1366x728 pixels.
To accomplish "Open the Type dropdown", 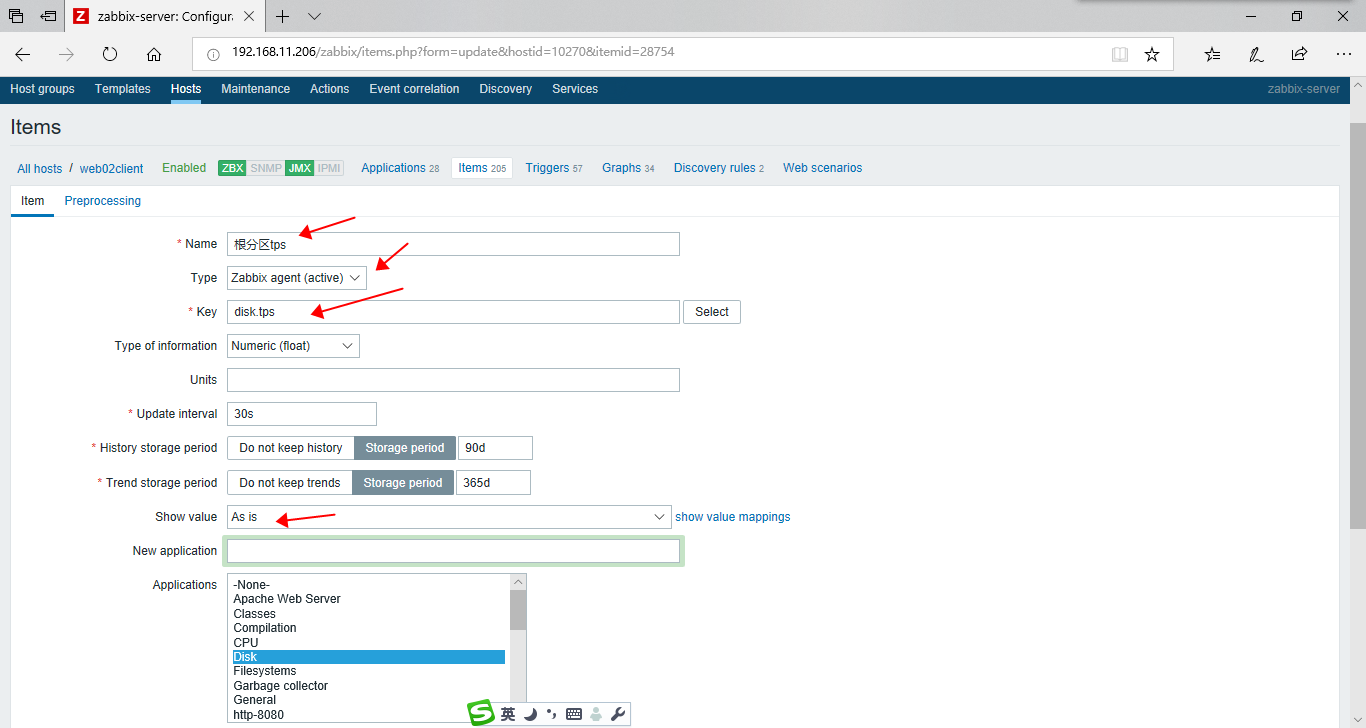I will coord(297,278).
